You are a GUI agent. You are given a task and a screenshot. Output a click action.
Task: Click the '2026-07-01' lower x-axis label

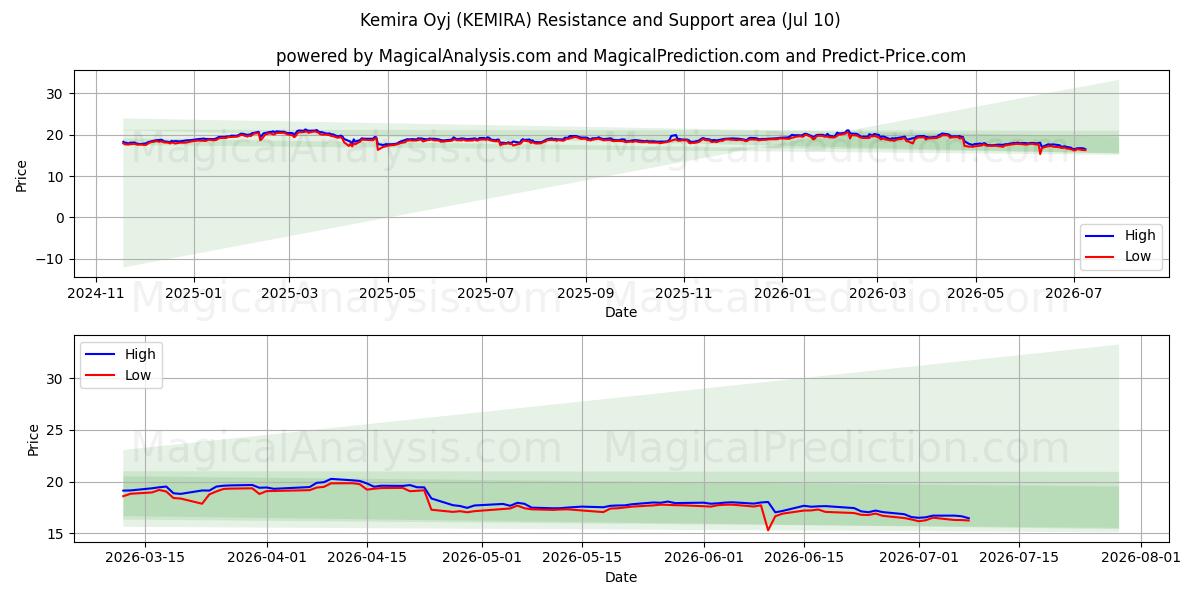919,559
